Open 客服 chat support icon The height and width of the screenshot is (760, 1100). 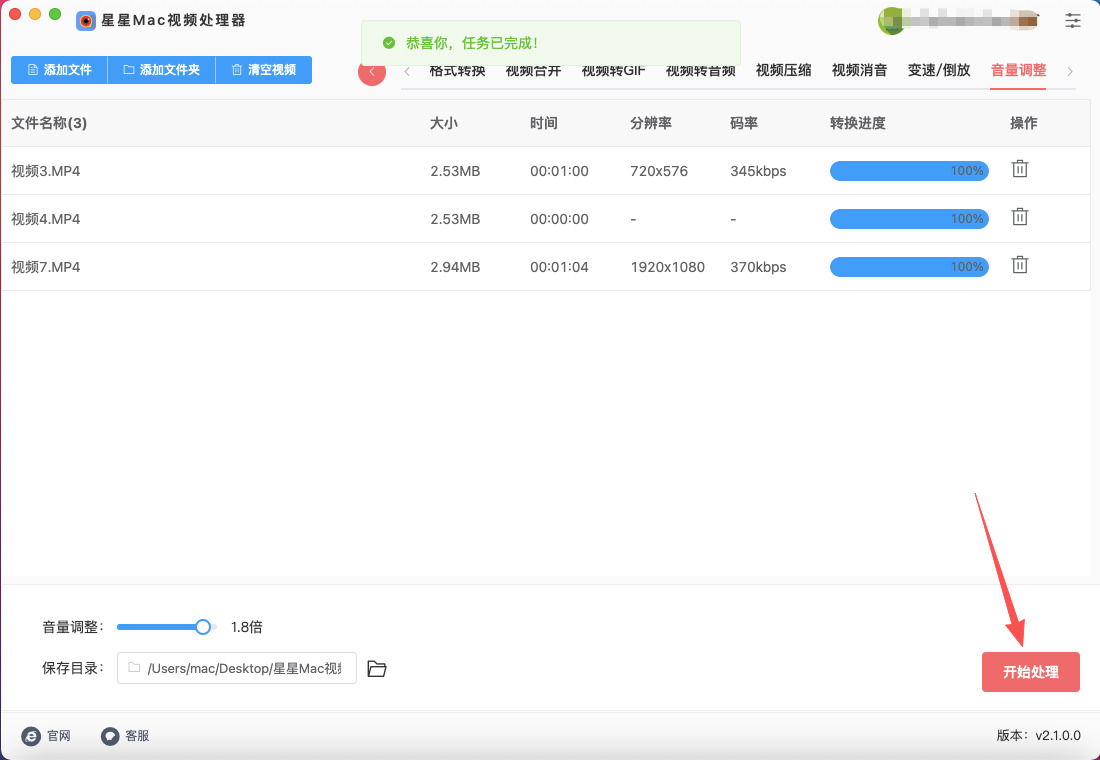111,736
